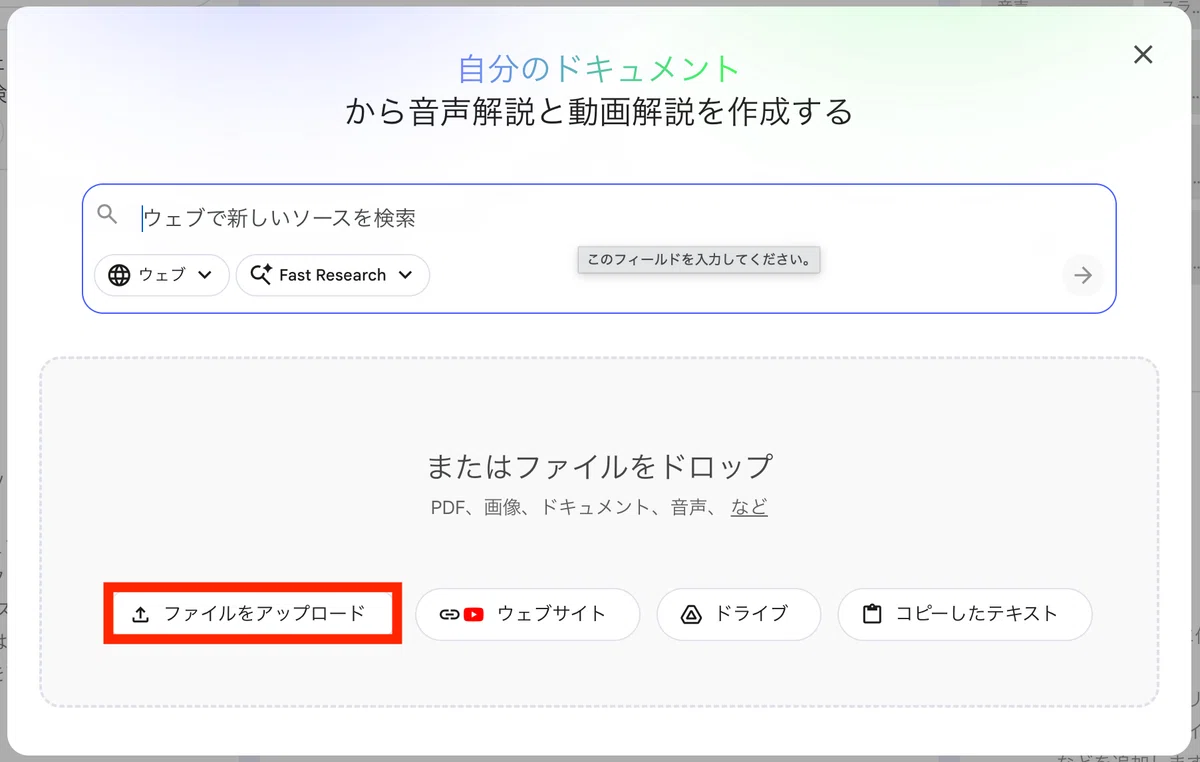The image size is (1200, 762).
Task: Click the 自分のドキュメント title text
Action: point(599,69)
